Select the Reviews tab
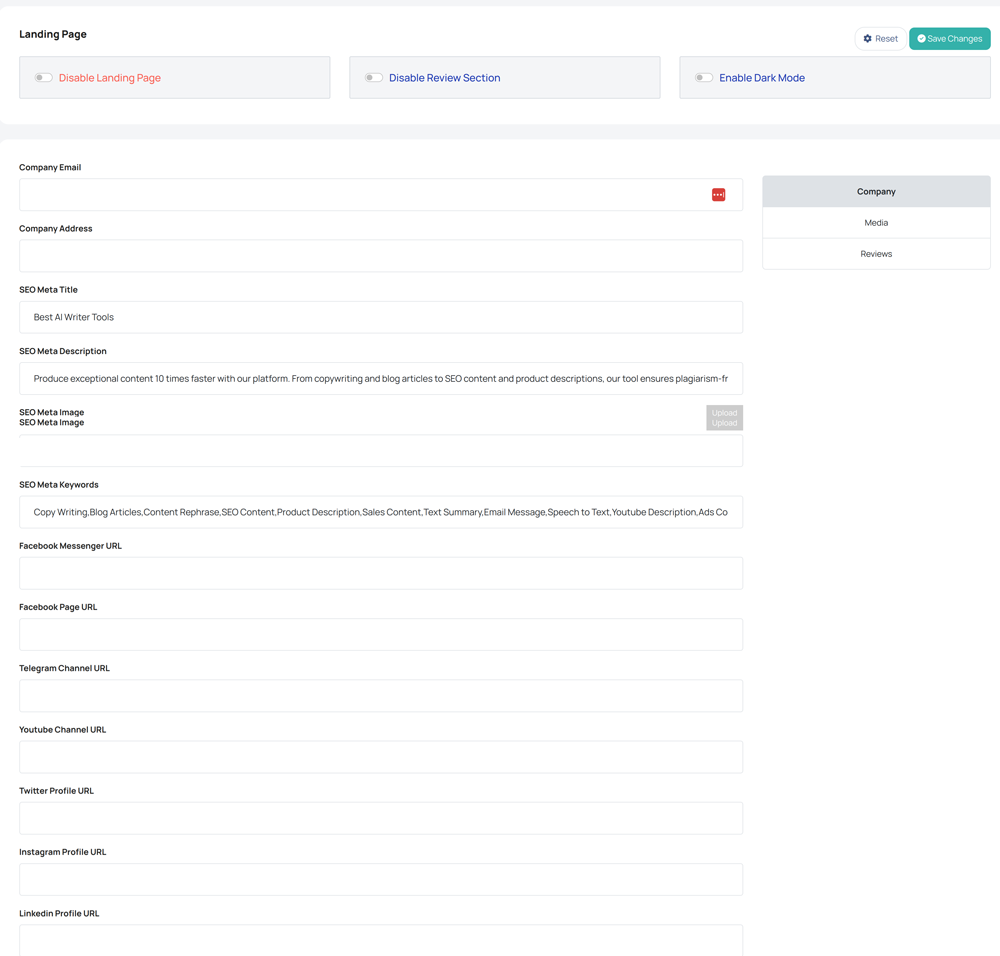The height and width of the screenshot is (956, 1000). pos(876,254)
